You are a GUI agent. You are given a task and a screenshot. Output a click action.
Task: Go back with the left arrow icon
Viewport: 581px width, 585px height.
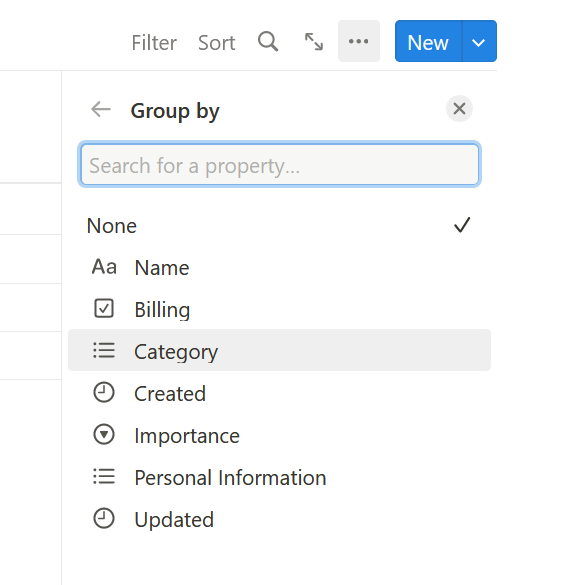coord(101,109)
